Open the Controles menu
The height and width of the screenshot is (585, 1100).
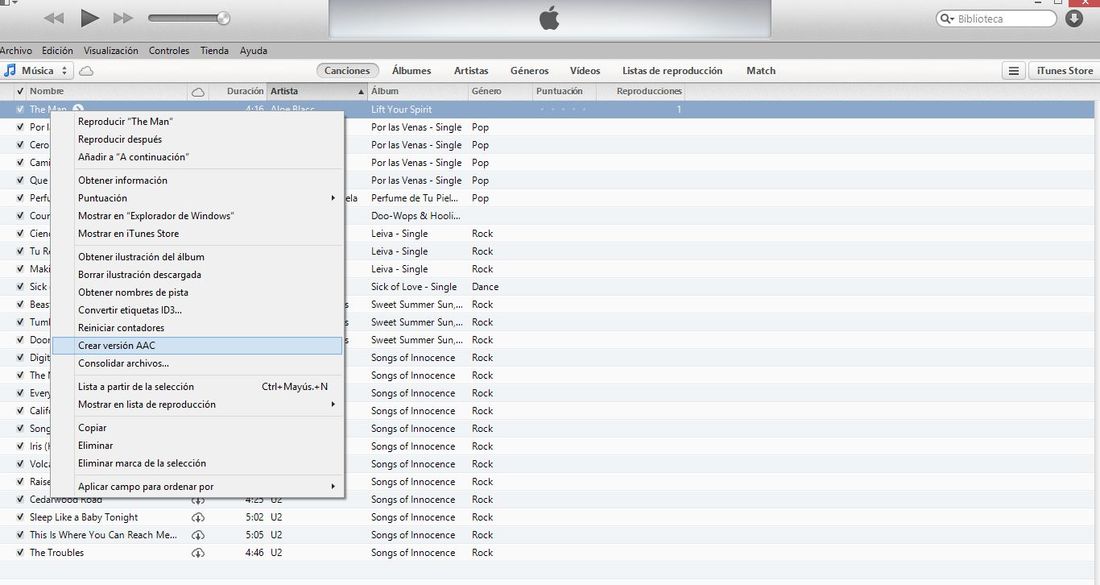(x=169, y=51)
